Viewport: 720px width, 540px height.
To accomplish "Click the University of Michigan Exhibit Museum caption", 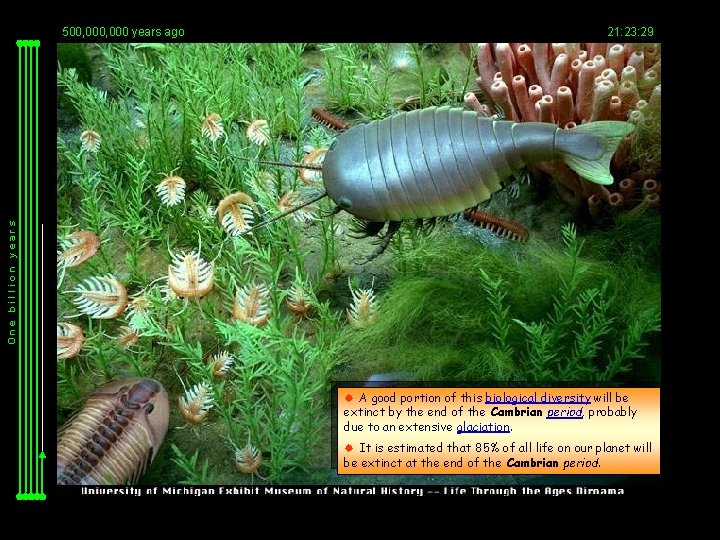I will (x=352, y=491).
